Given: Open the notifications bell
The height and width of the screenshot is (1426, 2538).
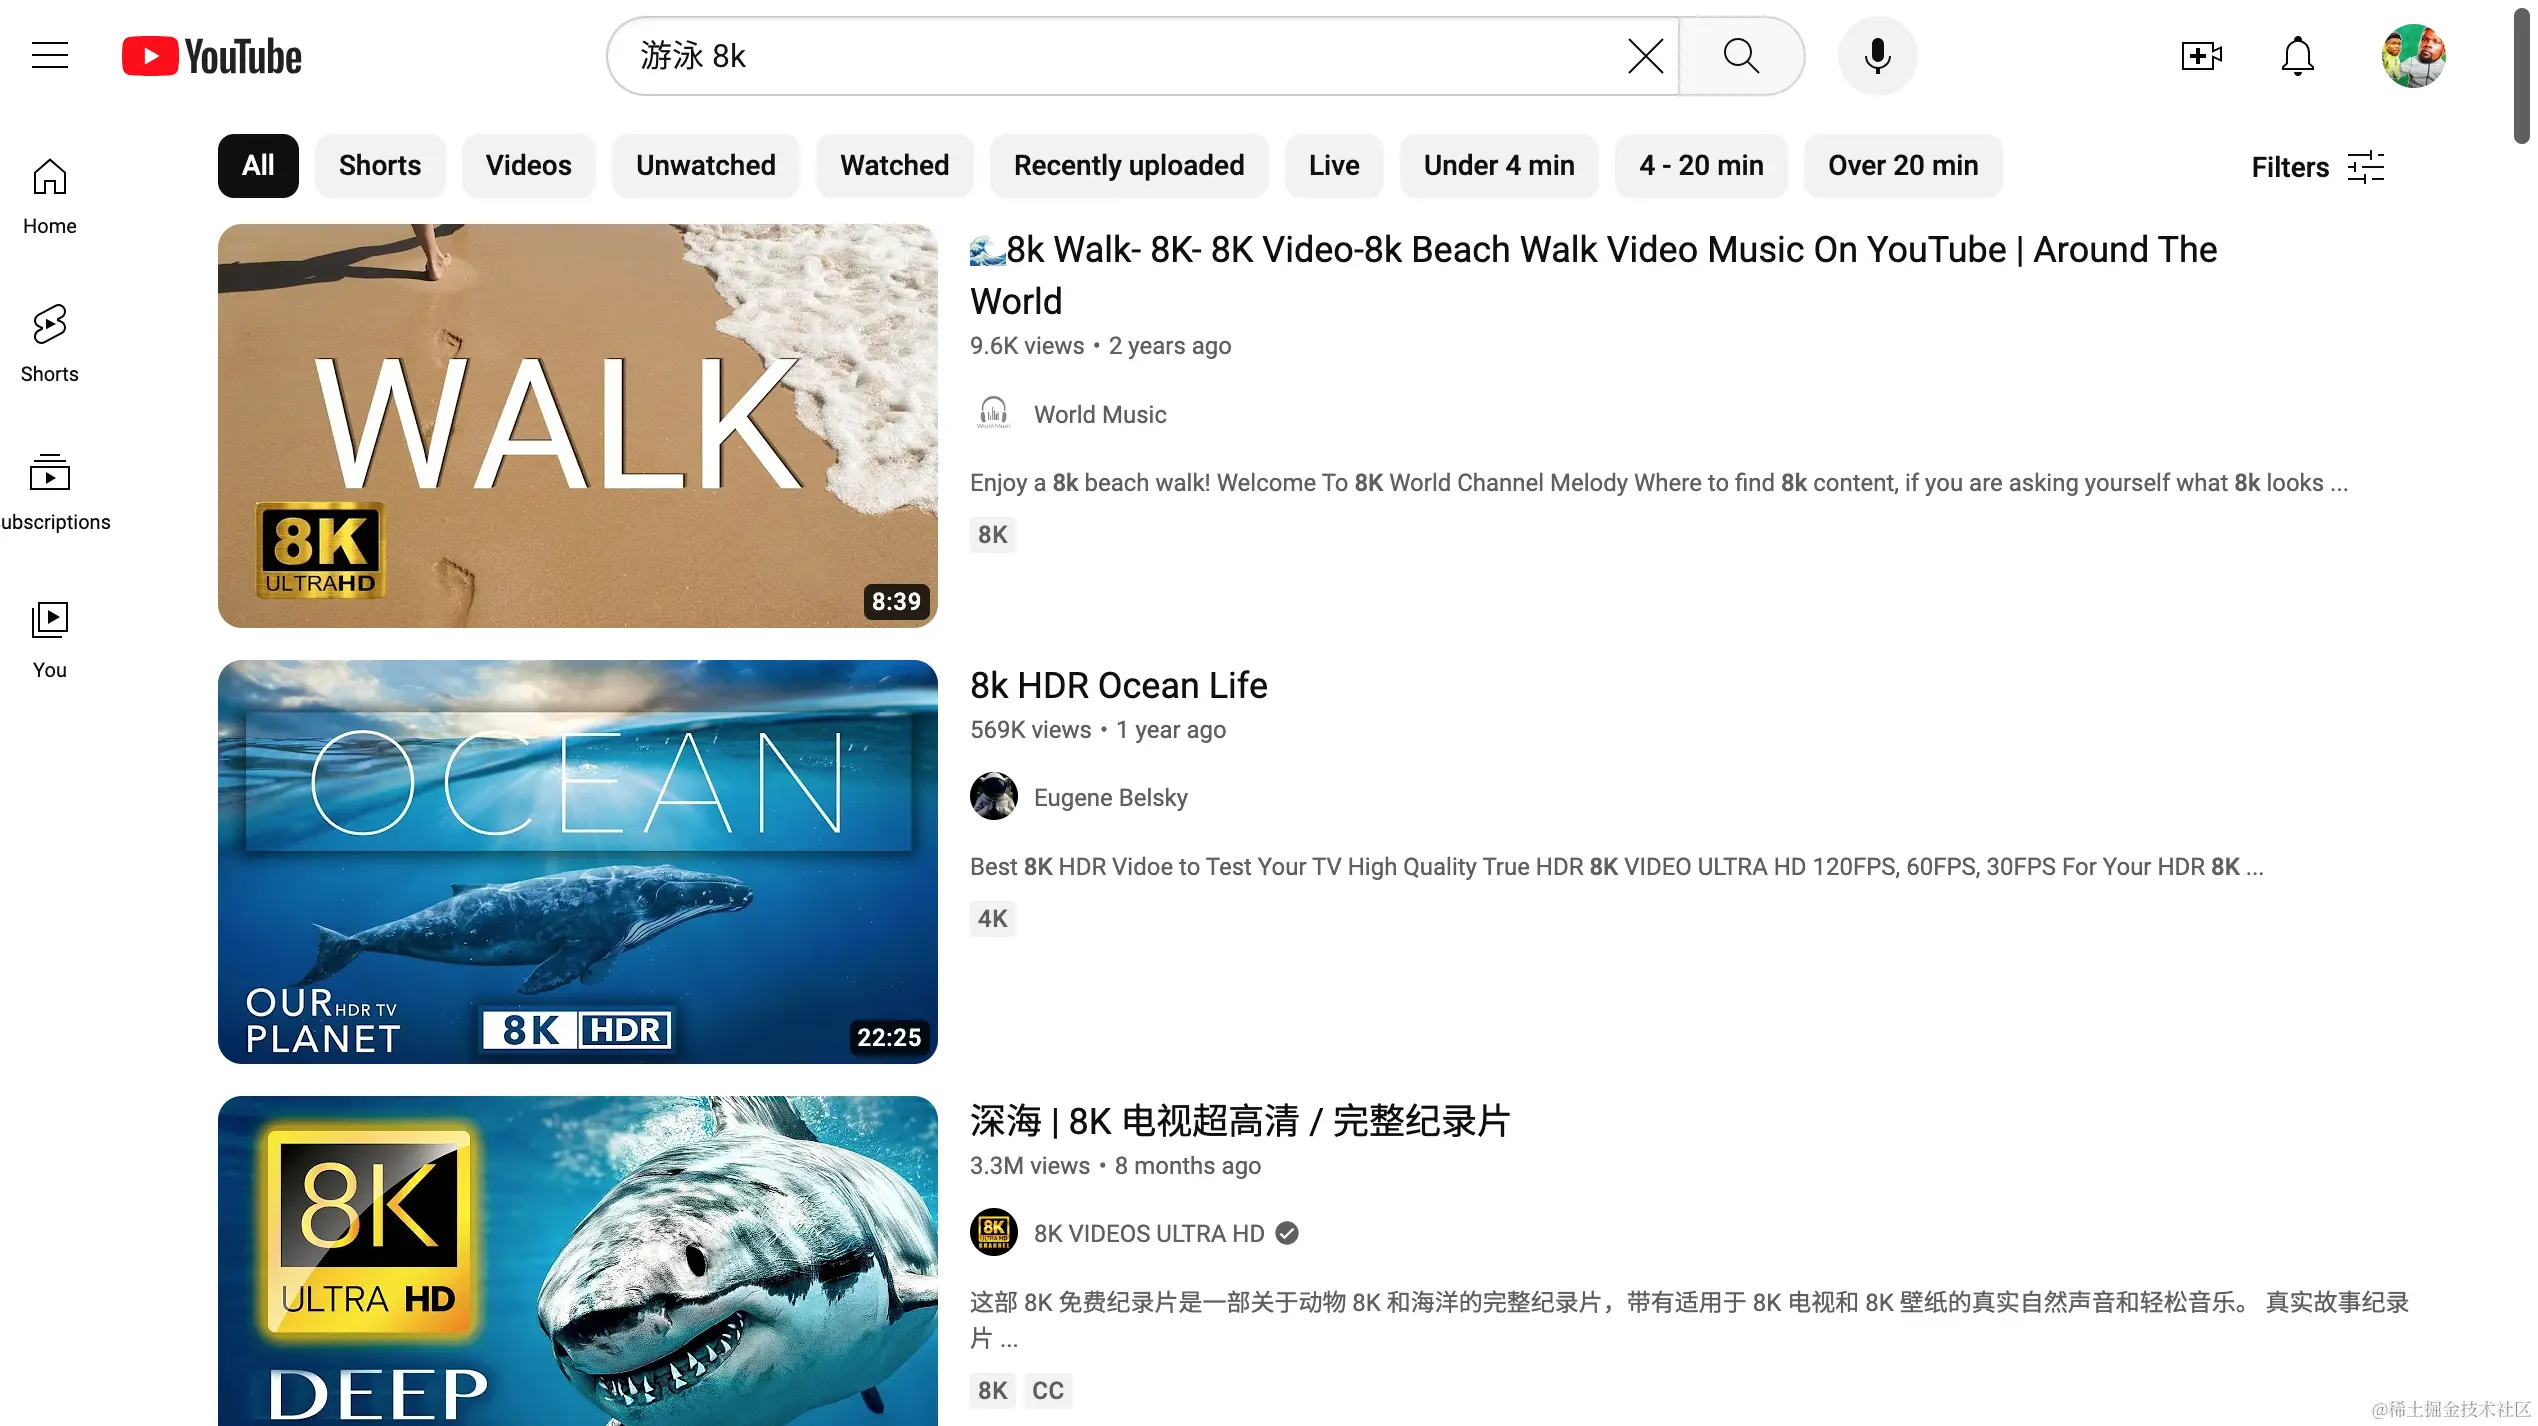Looking at the screenshot, I should pyautogui.click(x=2297, y=56).
